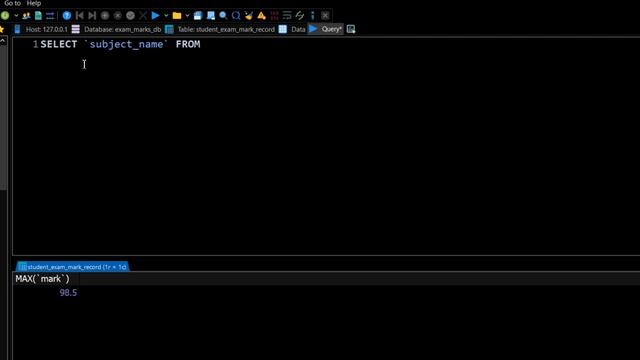Switch to the Data tab
The height and width of the screenshot is (360, 640).
292,29
